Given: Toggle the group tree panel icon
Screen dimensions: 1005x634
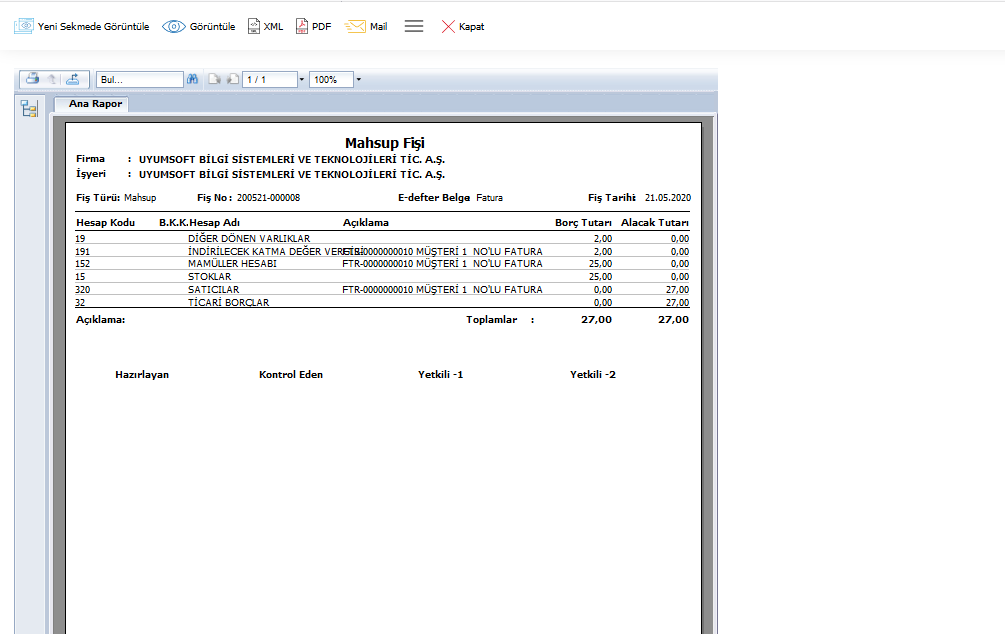Looking at the screenshot, I should click(x=29, y=109).
